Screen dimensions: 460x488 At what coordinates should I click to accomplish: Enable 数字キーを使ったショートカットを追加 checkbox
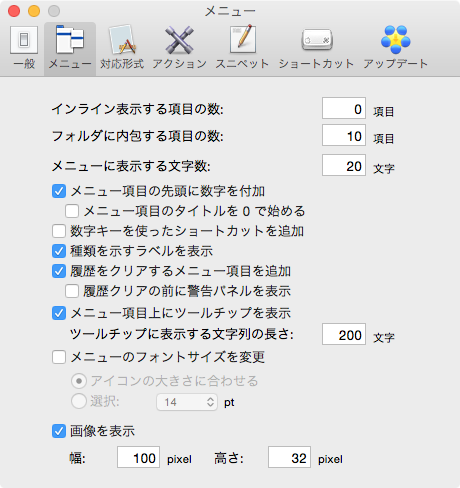pos(59,231)
